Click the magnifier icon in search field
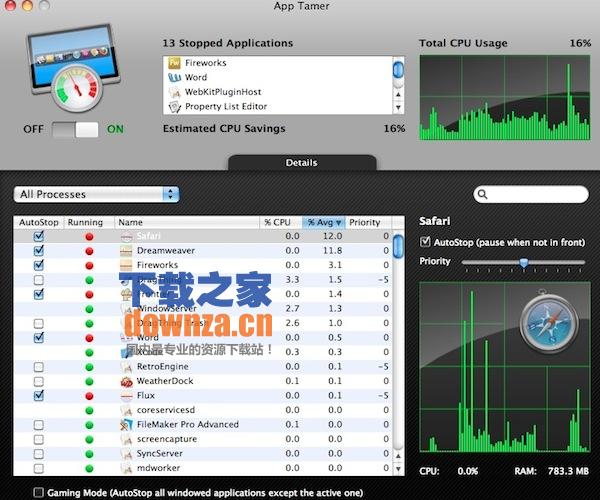This screenshot has height=500, width=600. click(483, 194)
